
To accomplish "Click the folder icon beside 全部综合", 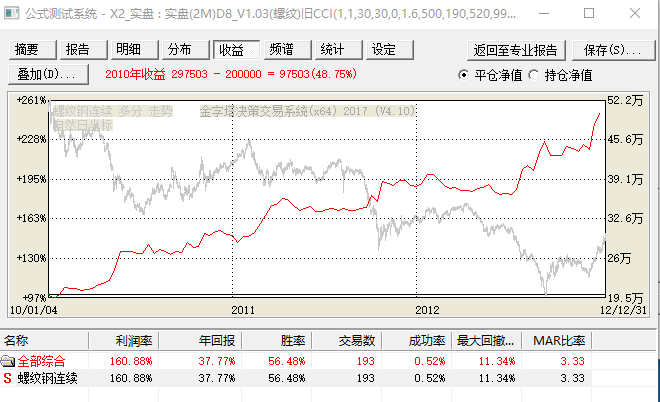I will [x=8, y=361].
